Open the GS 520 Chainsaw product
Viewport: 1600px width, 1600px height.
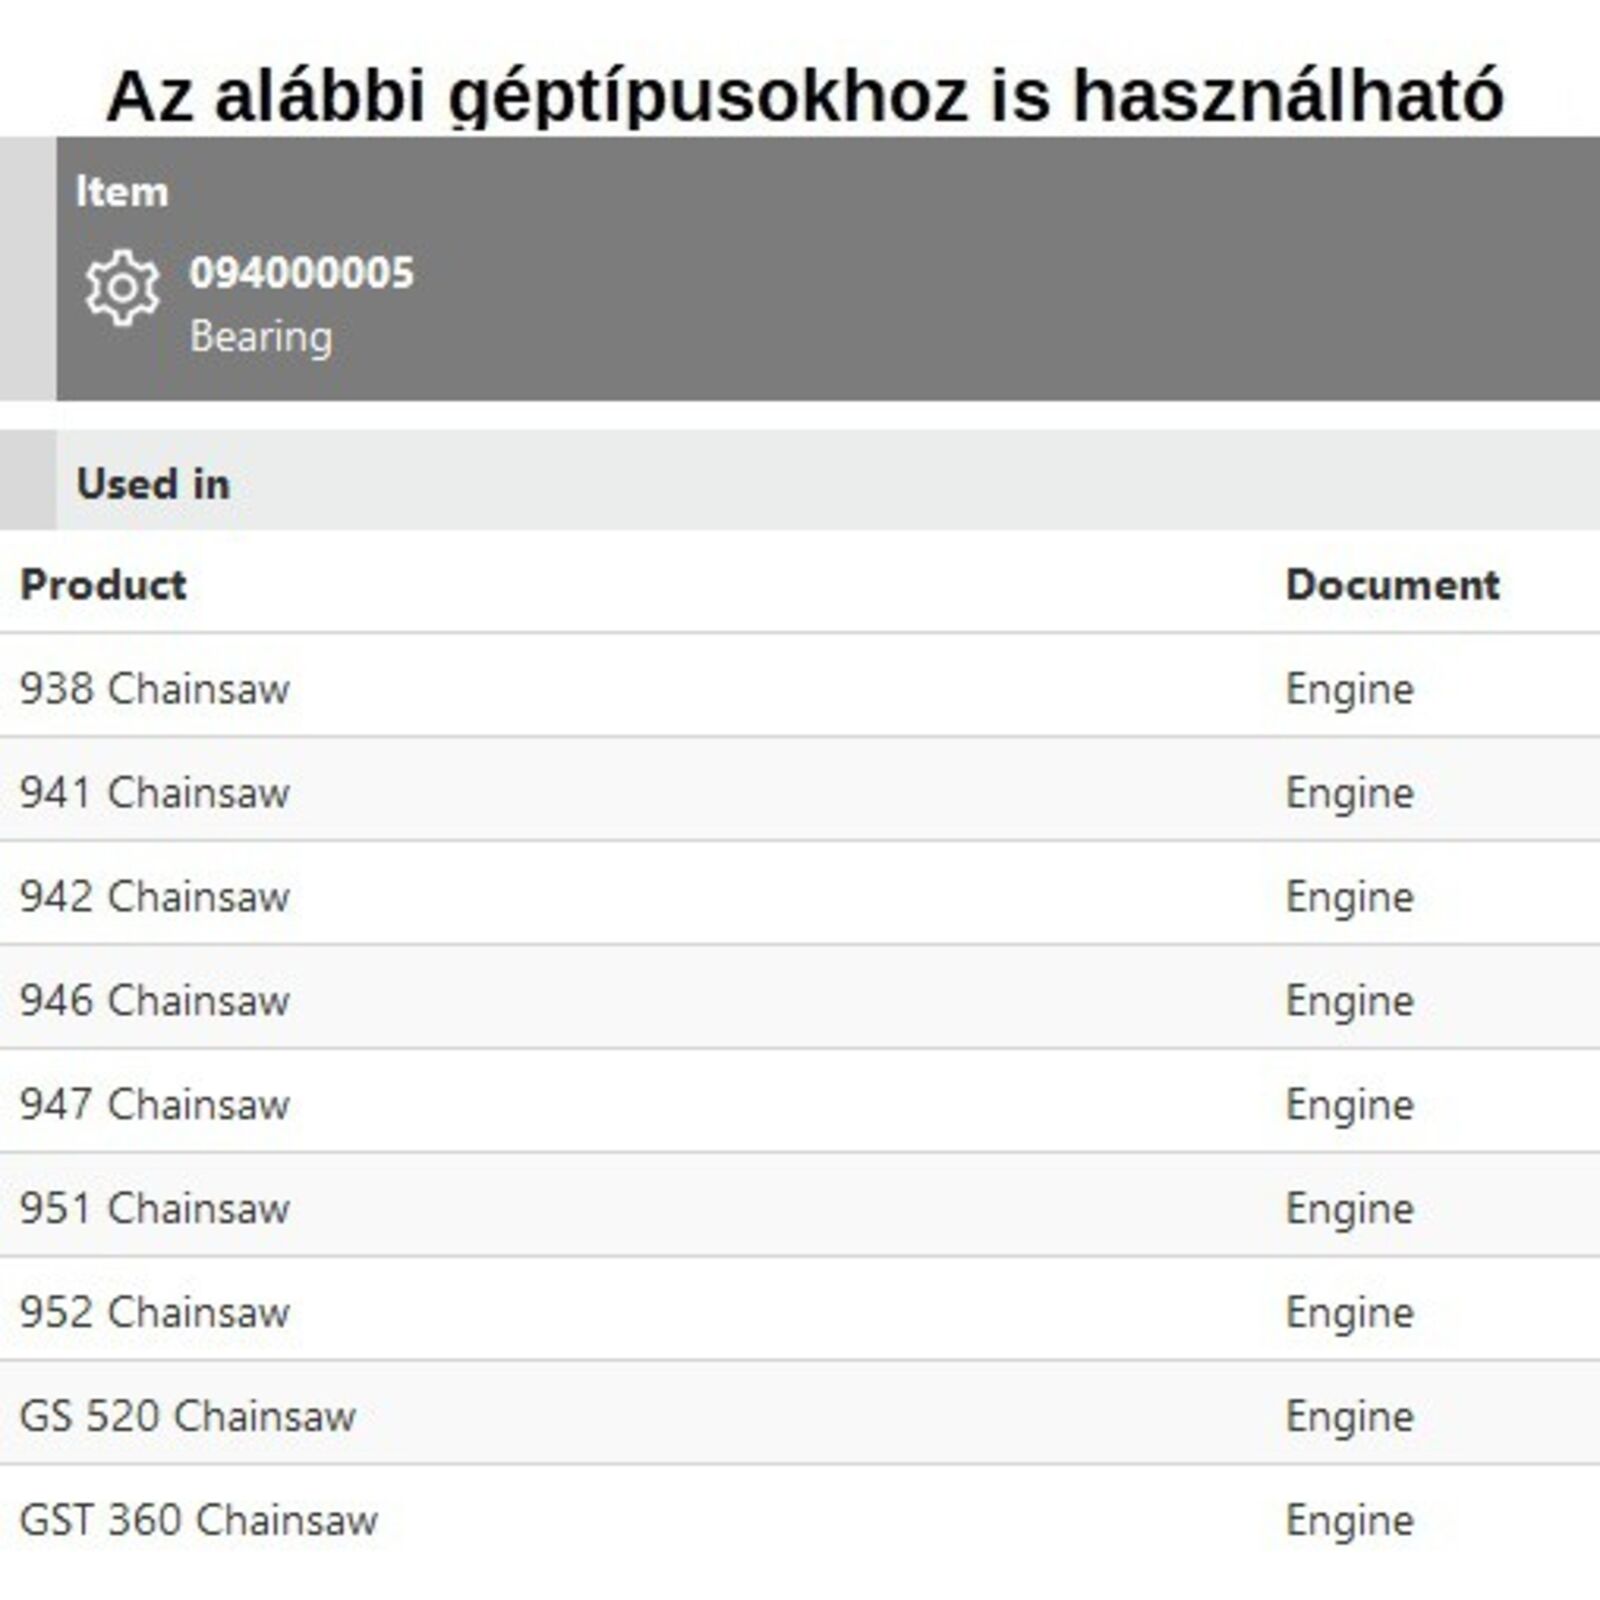(x=188, y=1417)
